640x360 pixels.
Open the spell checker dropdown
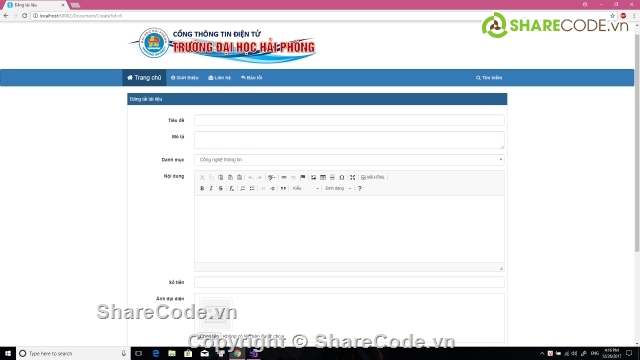pyautogui.click(x=271, y=177)
